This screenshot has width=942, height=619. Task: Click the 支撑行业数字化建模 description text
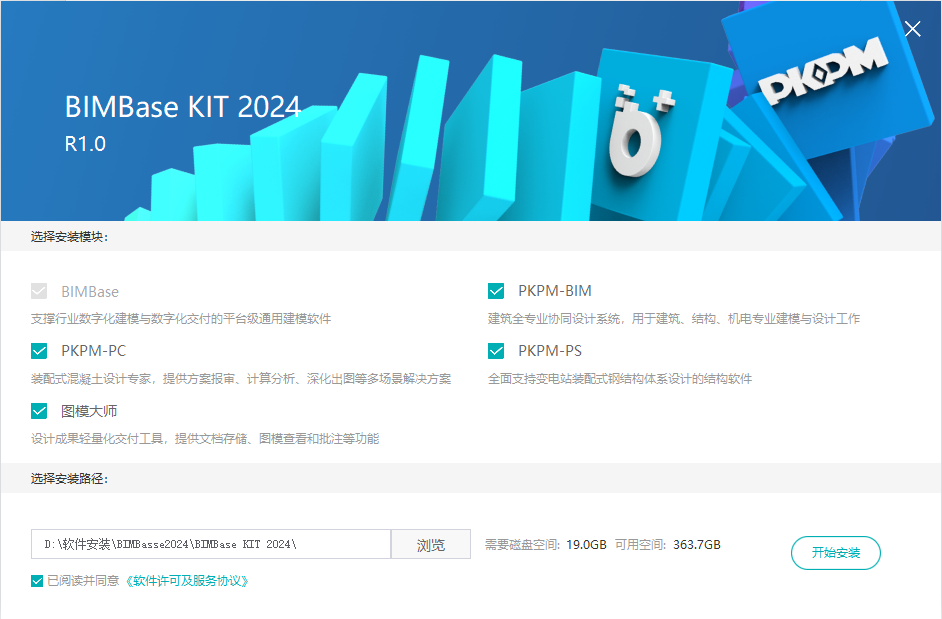pyautogui.click(x=181, y=319)
